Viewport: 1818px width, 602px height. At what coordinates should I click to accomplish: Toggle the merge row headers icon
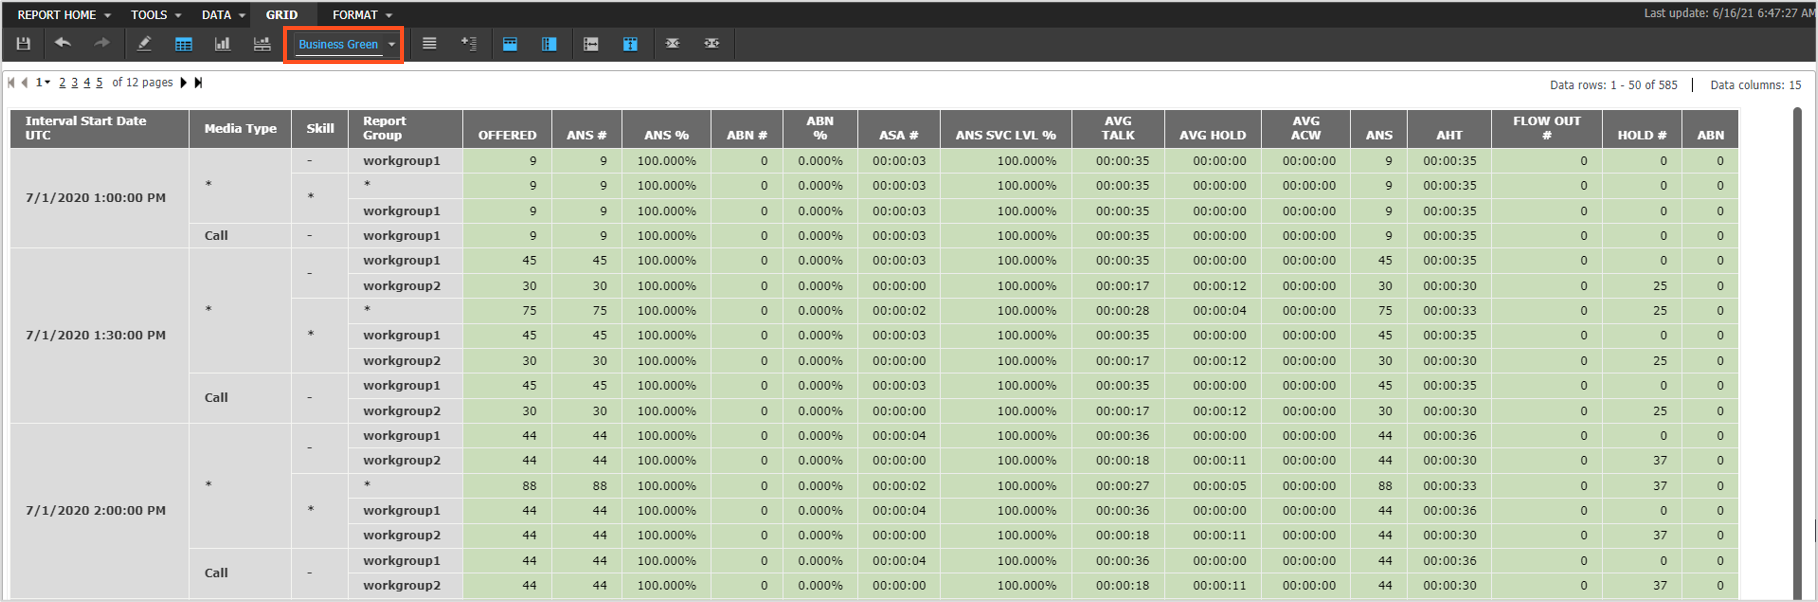click(x=549, y=44)
